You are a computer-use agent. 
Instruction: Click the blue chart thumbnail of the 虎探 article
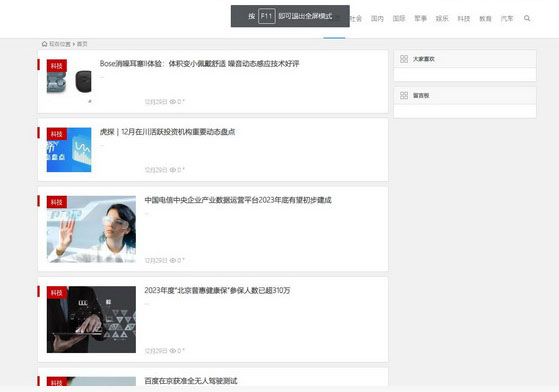click(69, 150)
